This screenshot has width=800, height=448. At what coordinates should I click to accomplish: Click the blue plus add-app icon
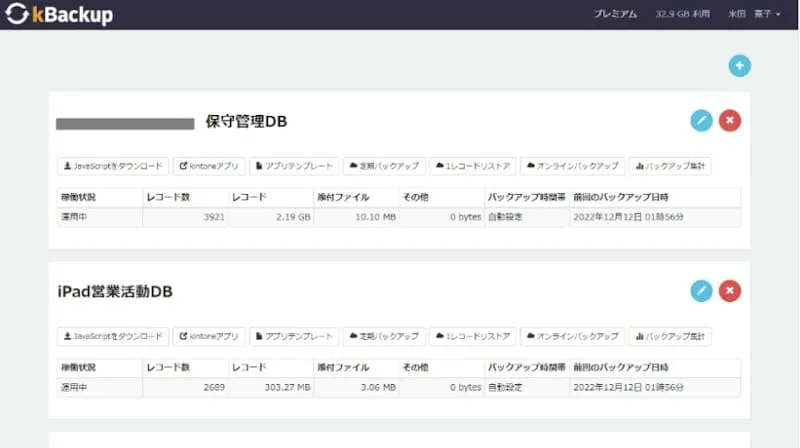click(739, 66)
